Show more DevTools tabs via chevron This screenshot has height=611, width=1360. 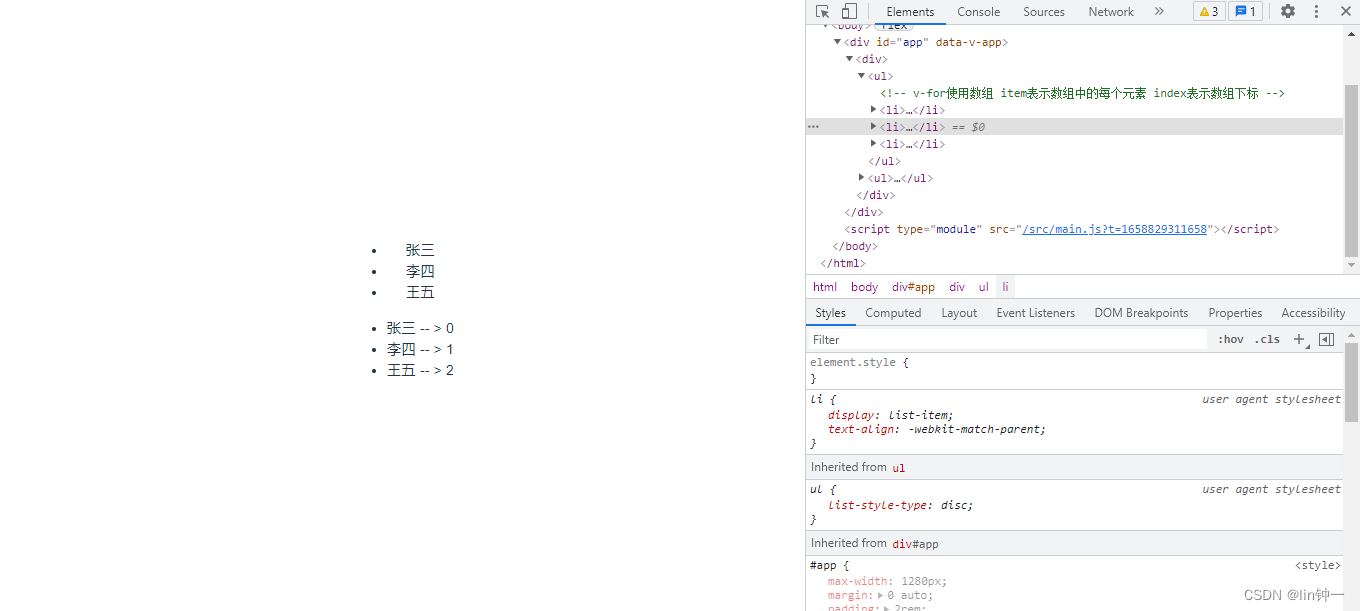[x=1159, y=12]
